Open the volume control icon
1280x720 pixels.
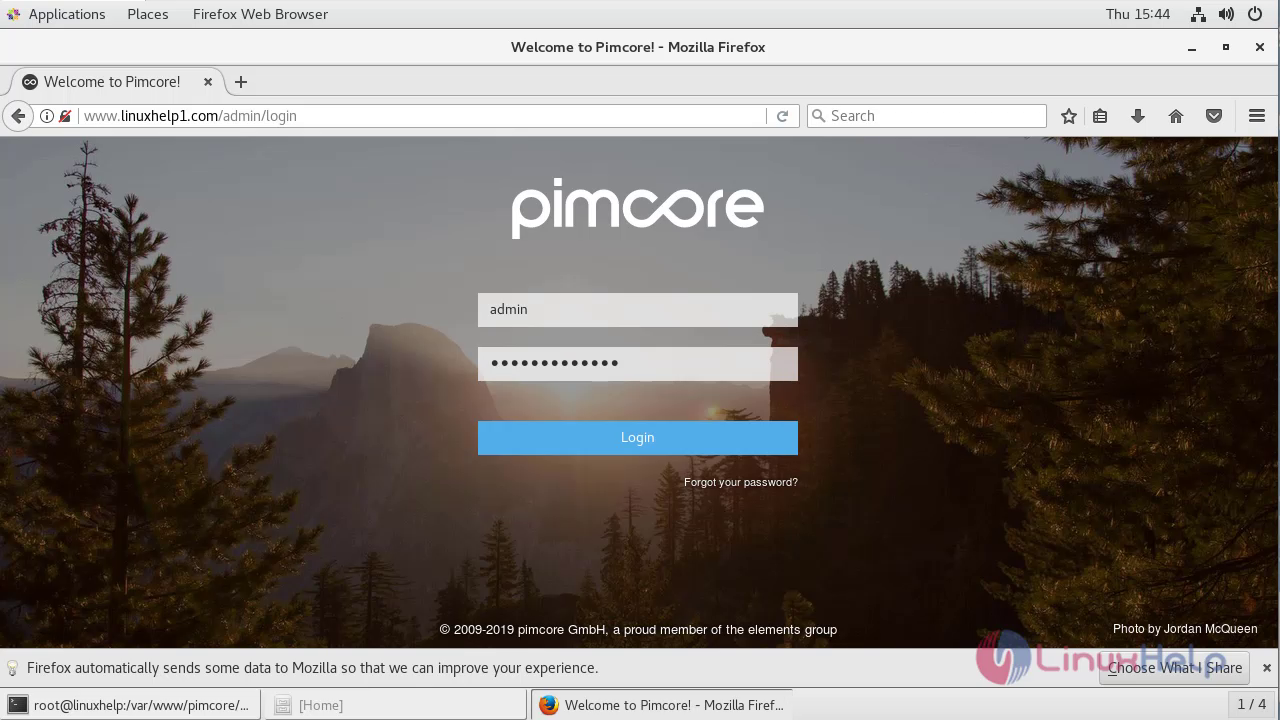[1226, 14]
